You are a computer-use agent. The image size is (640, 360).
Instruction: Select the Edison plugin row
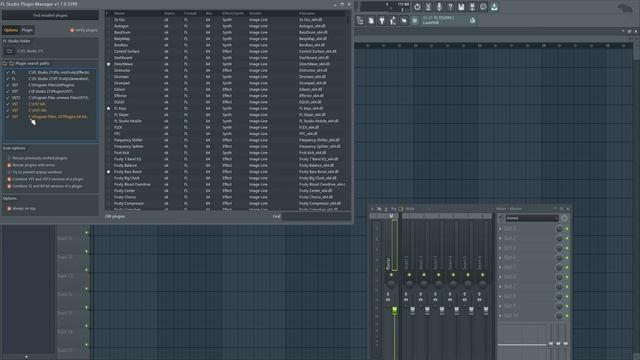click(226, 89)
